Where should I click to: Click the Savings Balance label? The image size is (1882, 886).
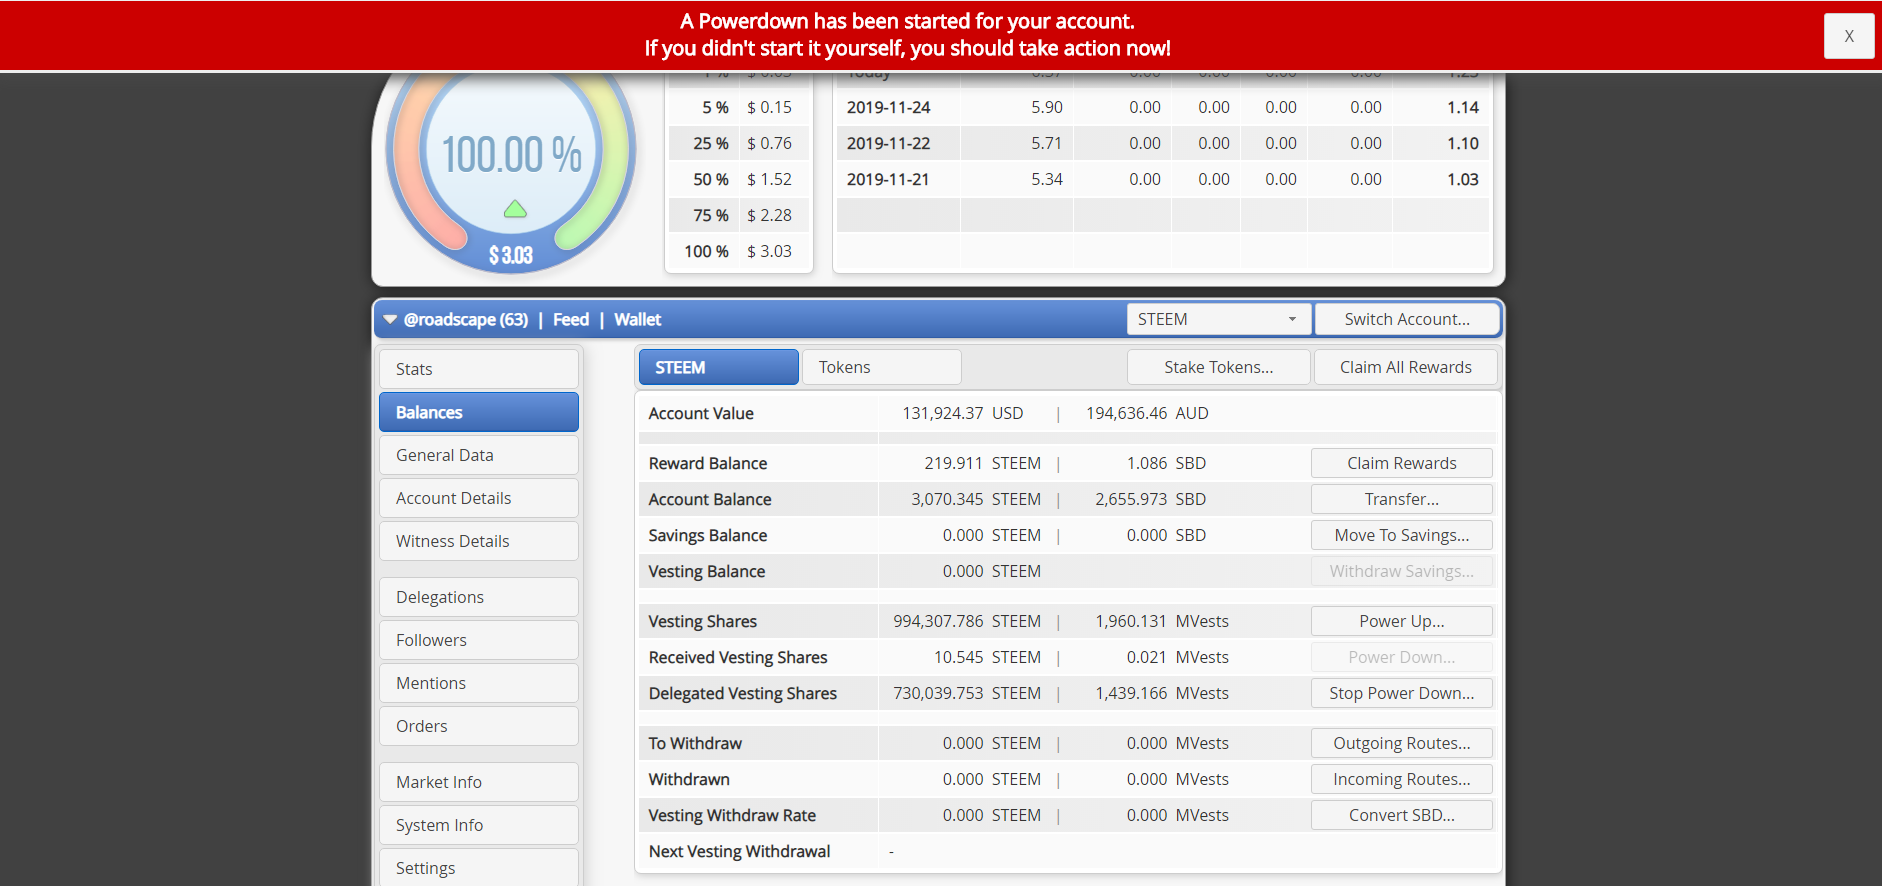708,535
